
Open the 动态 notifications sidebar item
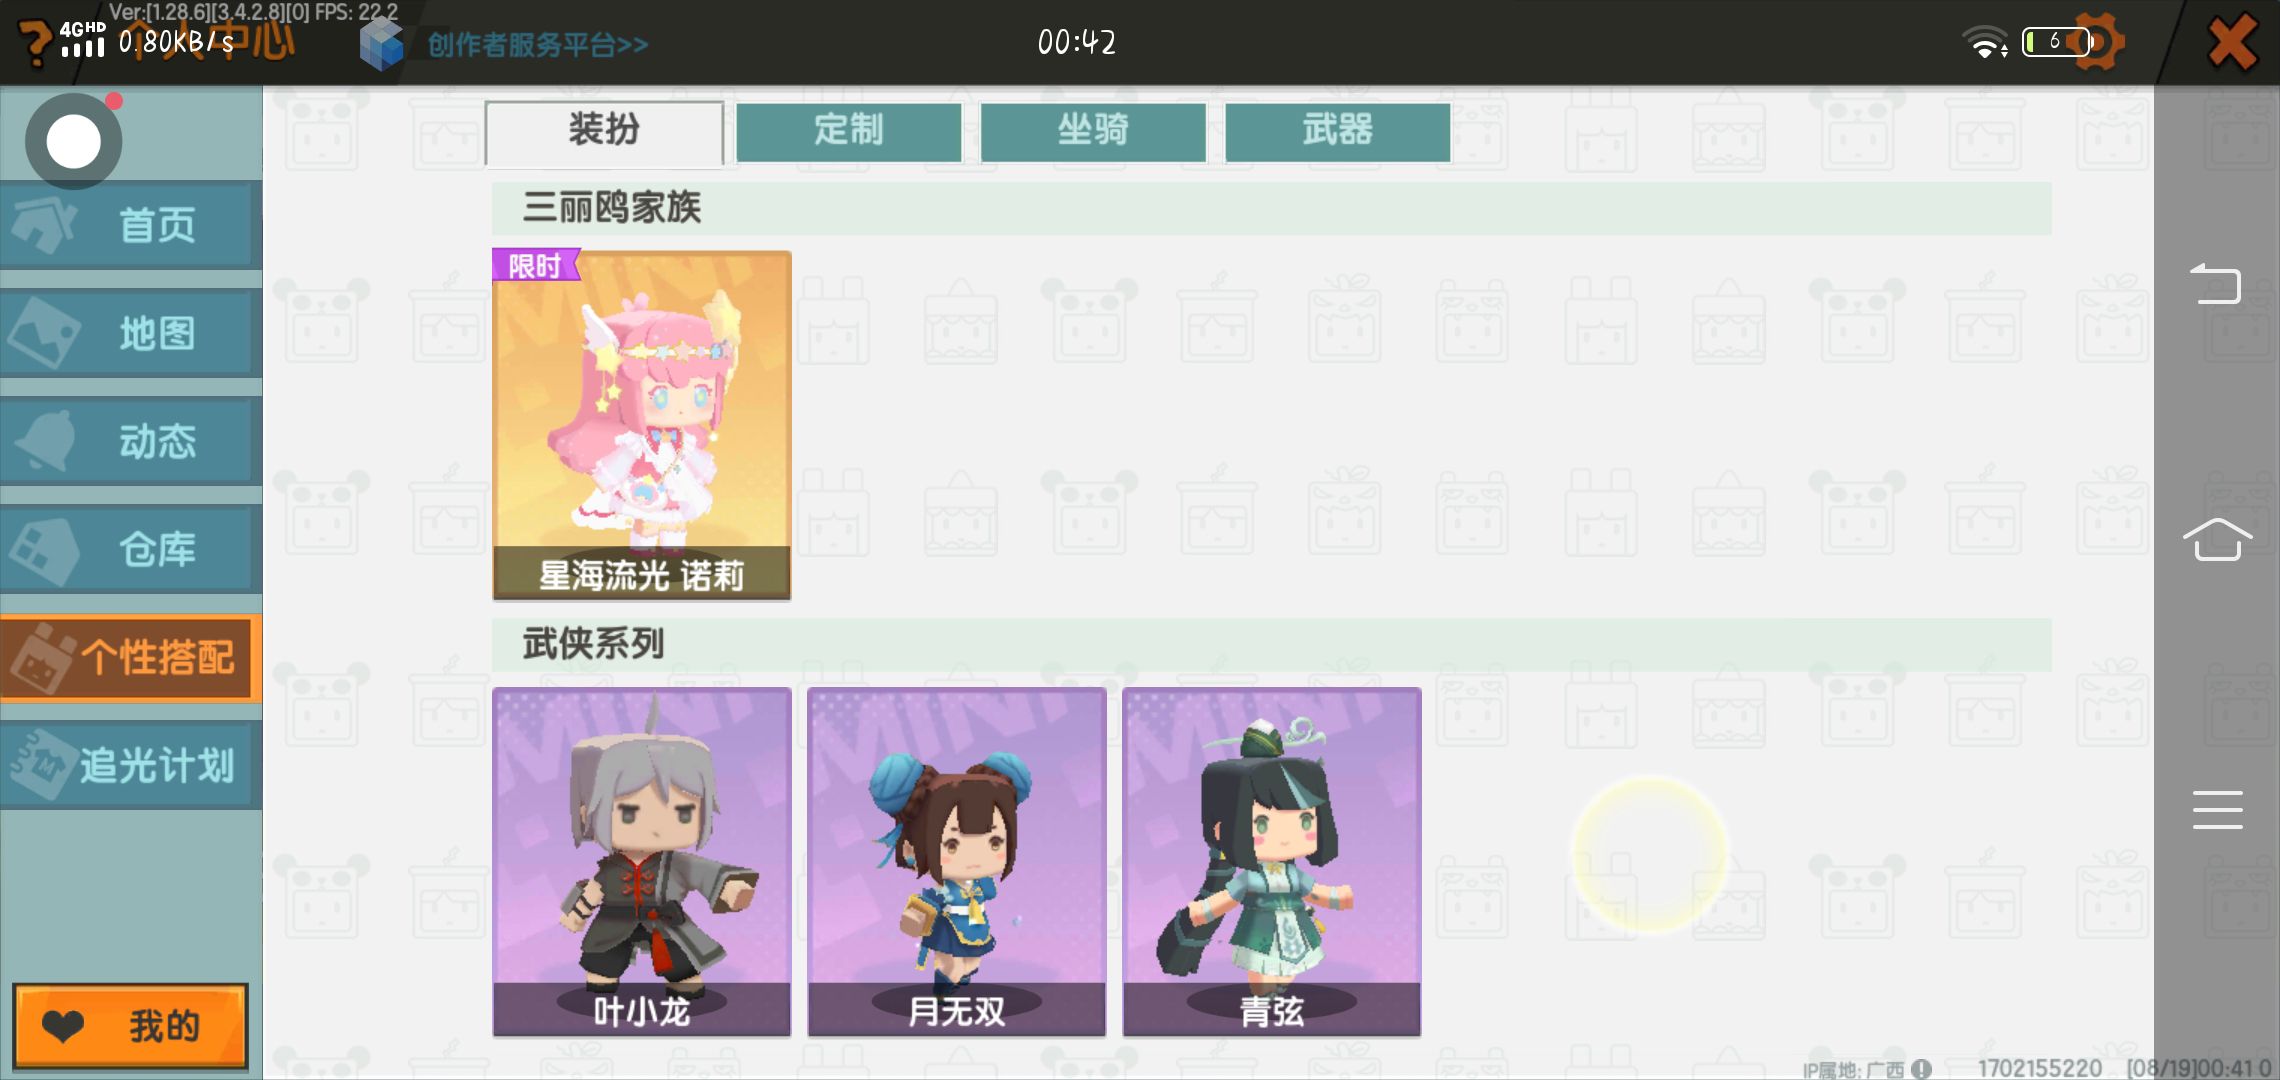click(131, 441)
